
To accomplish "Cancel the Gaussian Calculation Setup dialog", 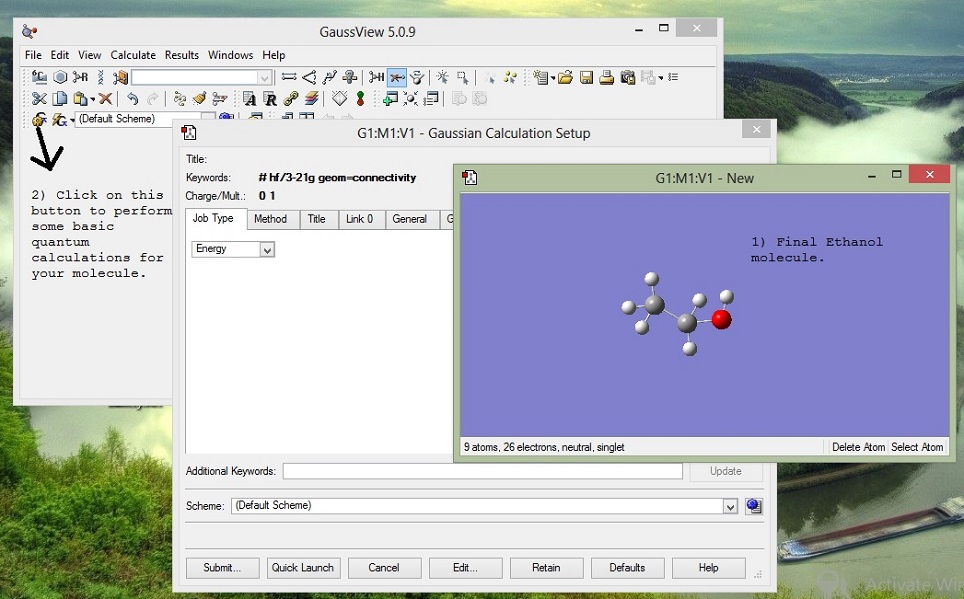I will (x=384, y=568).
